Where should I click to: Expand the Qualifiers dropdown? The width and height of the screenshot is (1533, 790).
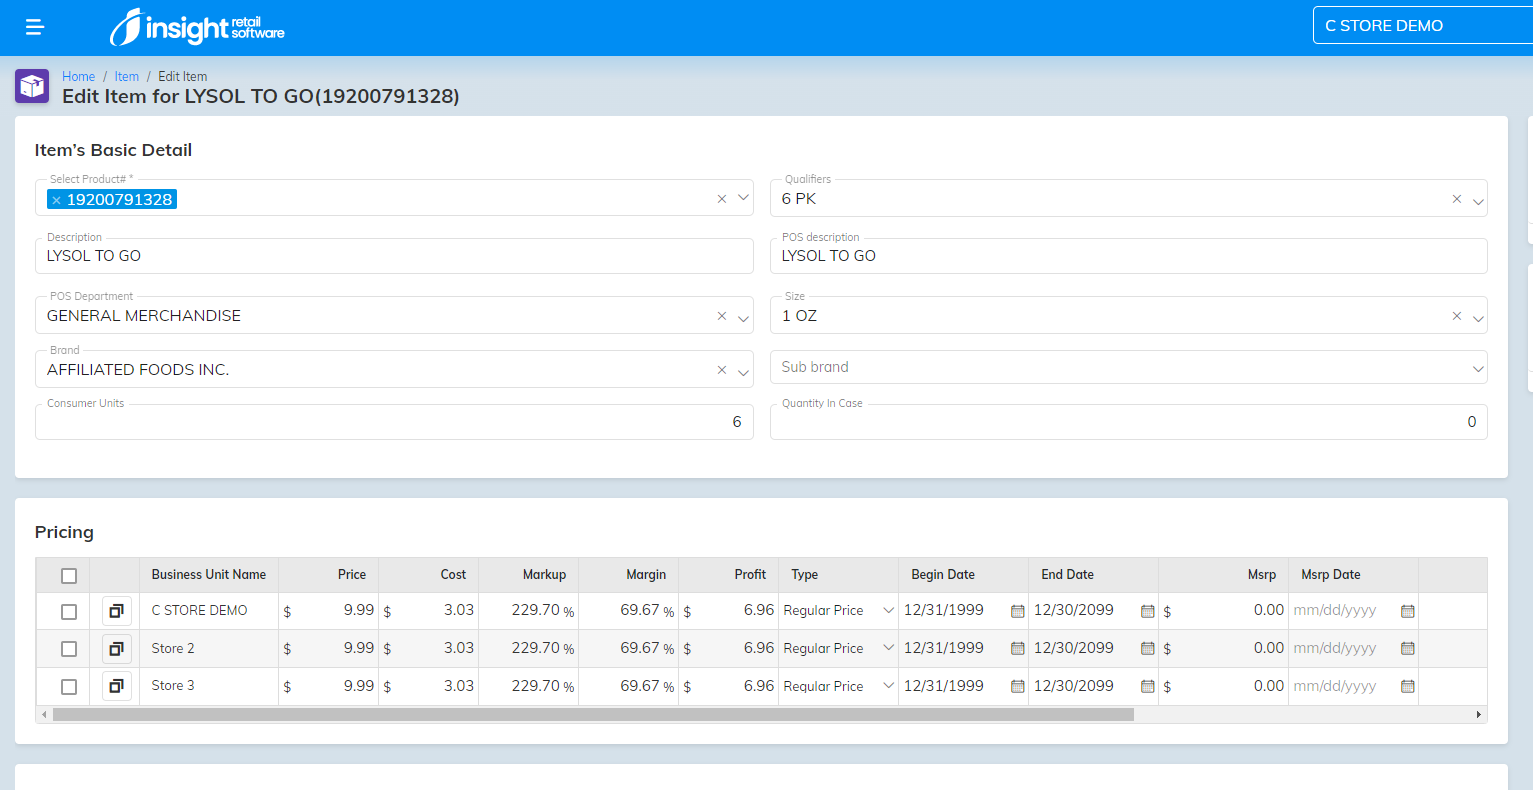(x=1478, y=201)
